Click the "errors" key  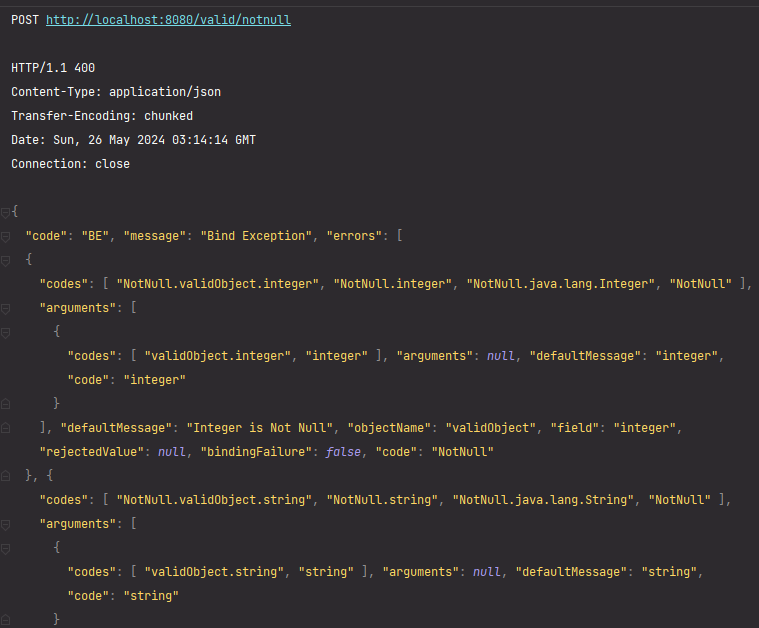pos(354,236)
